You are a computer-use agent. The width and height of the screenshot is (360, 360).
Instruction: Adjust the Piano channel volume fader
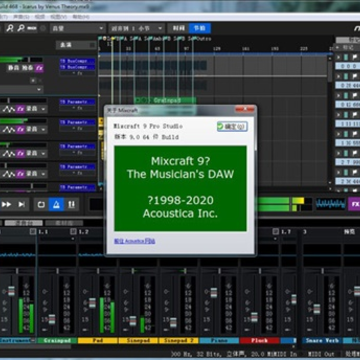[214, 293]
